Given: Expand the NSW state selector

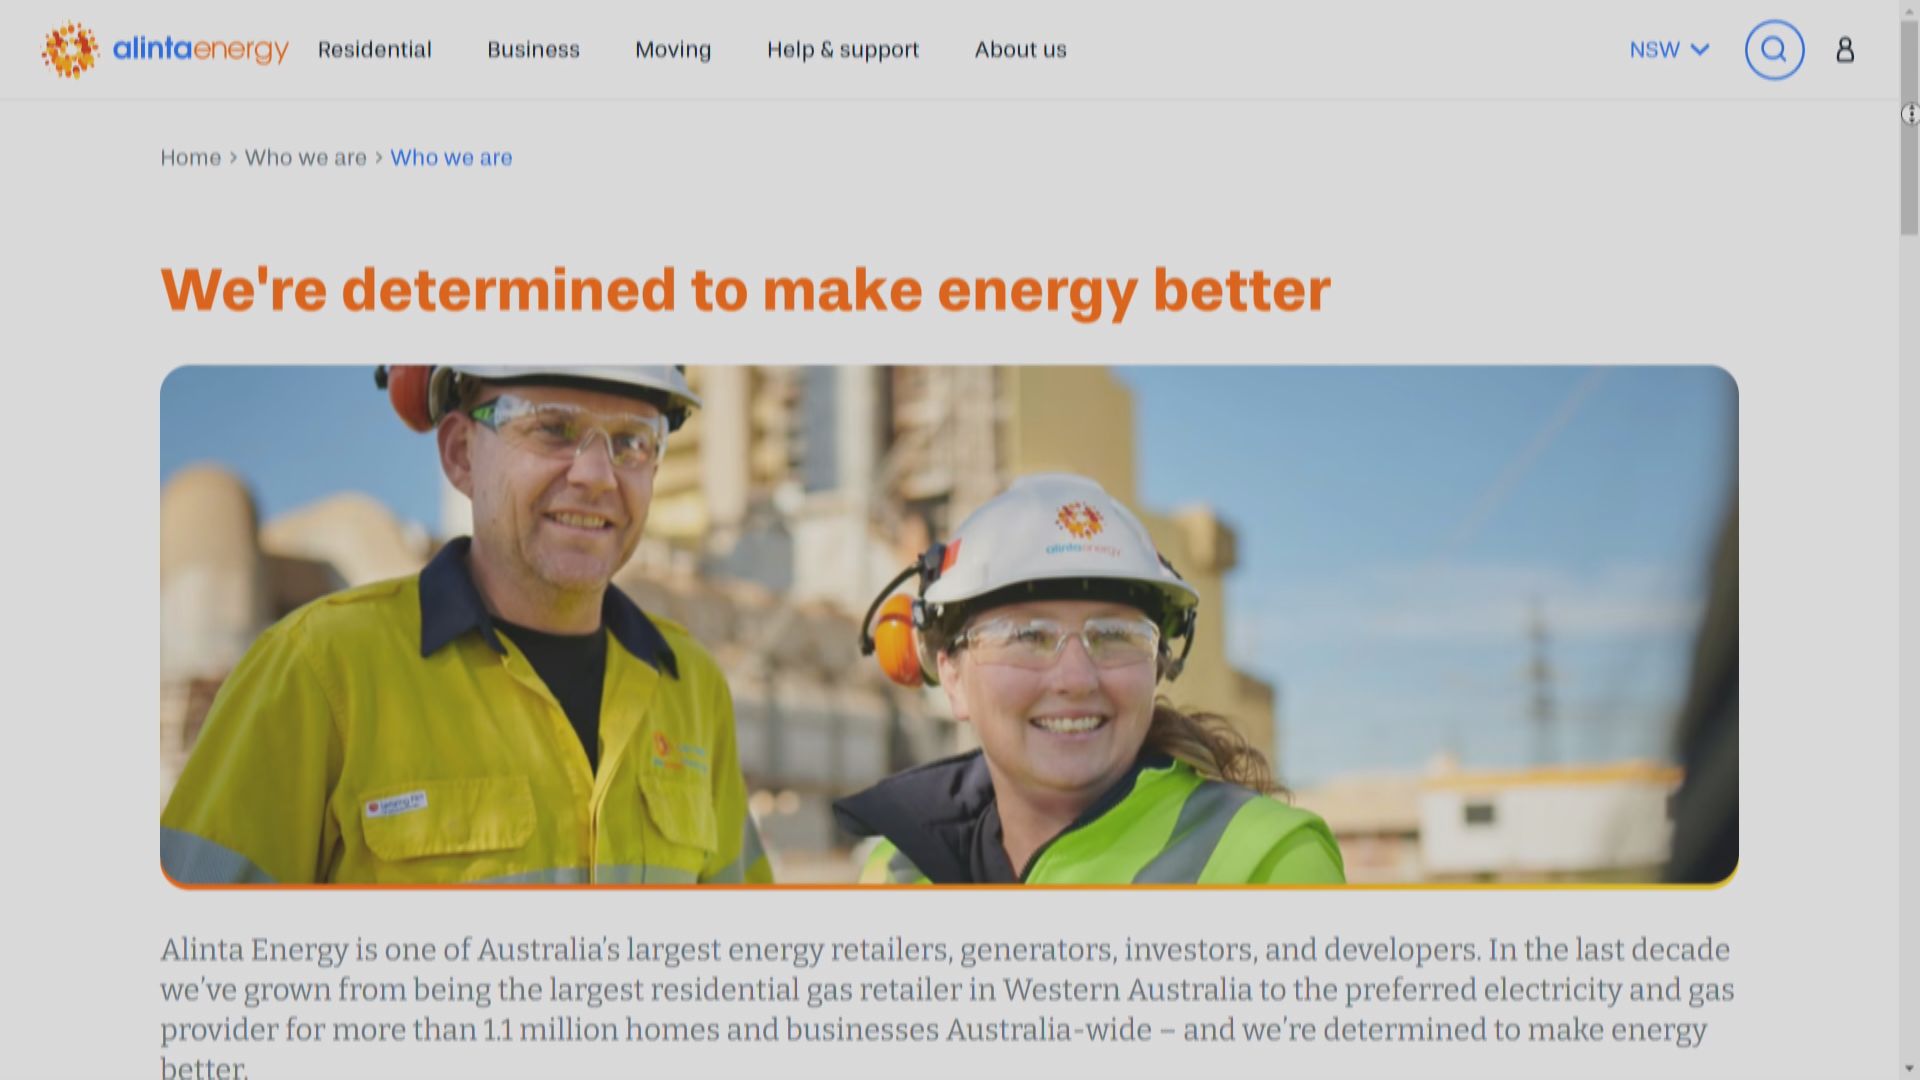Looking at the screenshot, I should click(1669, 50).
